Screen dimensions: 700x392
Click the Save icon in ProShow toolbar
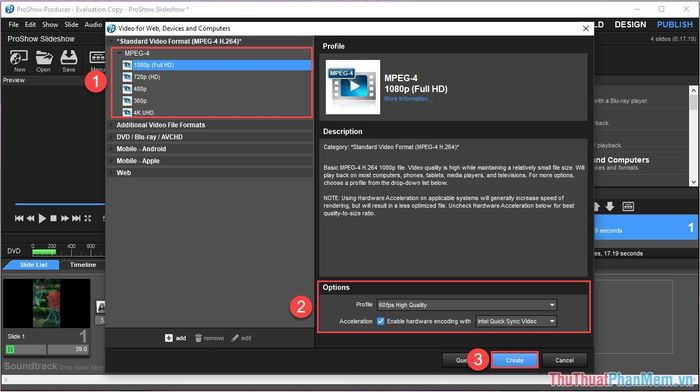point(69,58)
